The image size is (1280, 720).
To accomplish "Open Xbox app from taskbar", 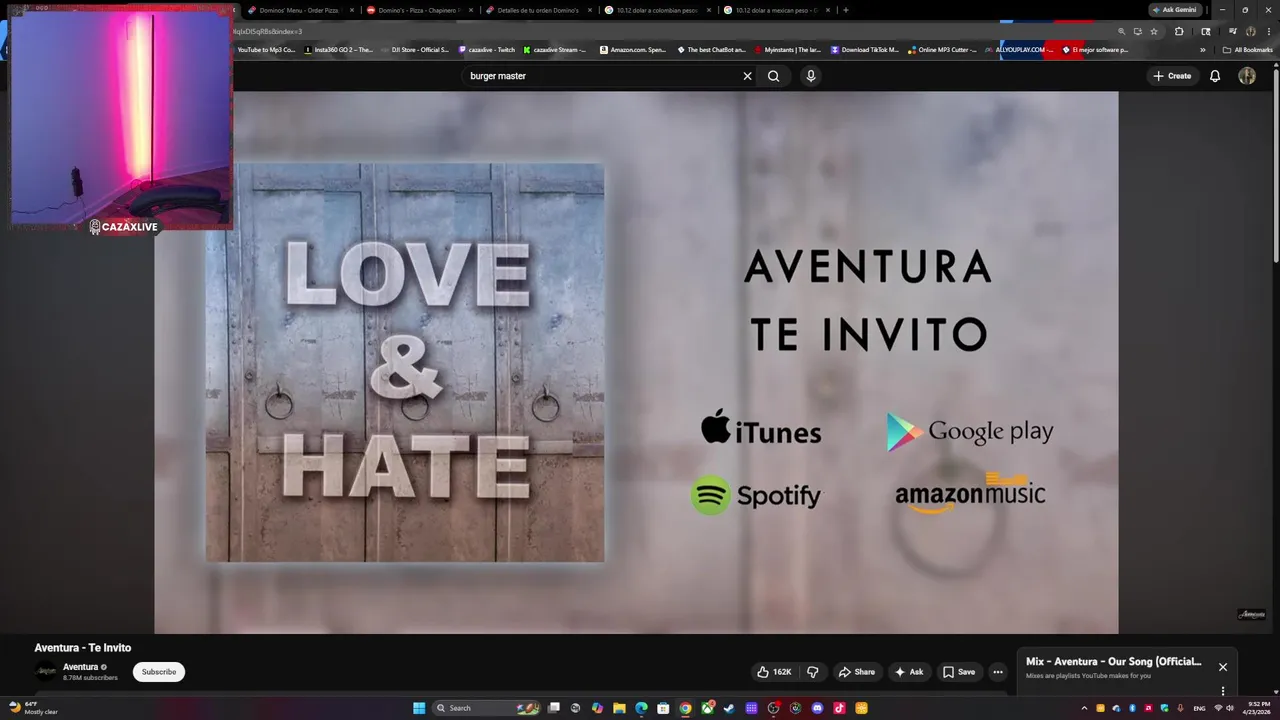I will click(707, 708).
